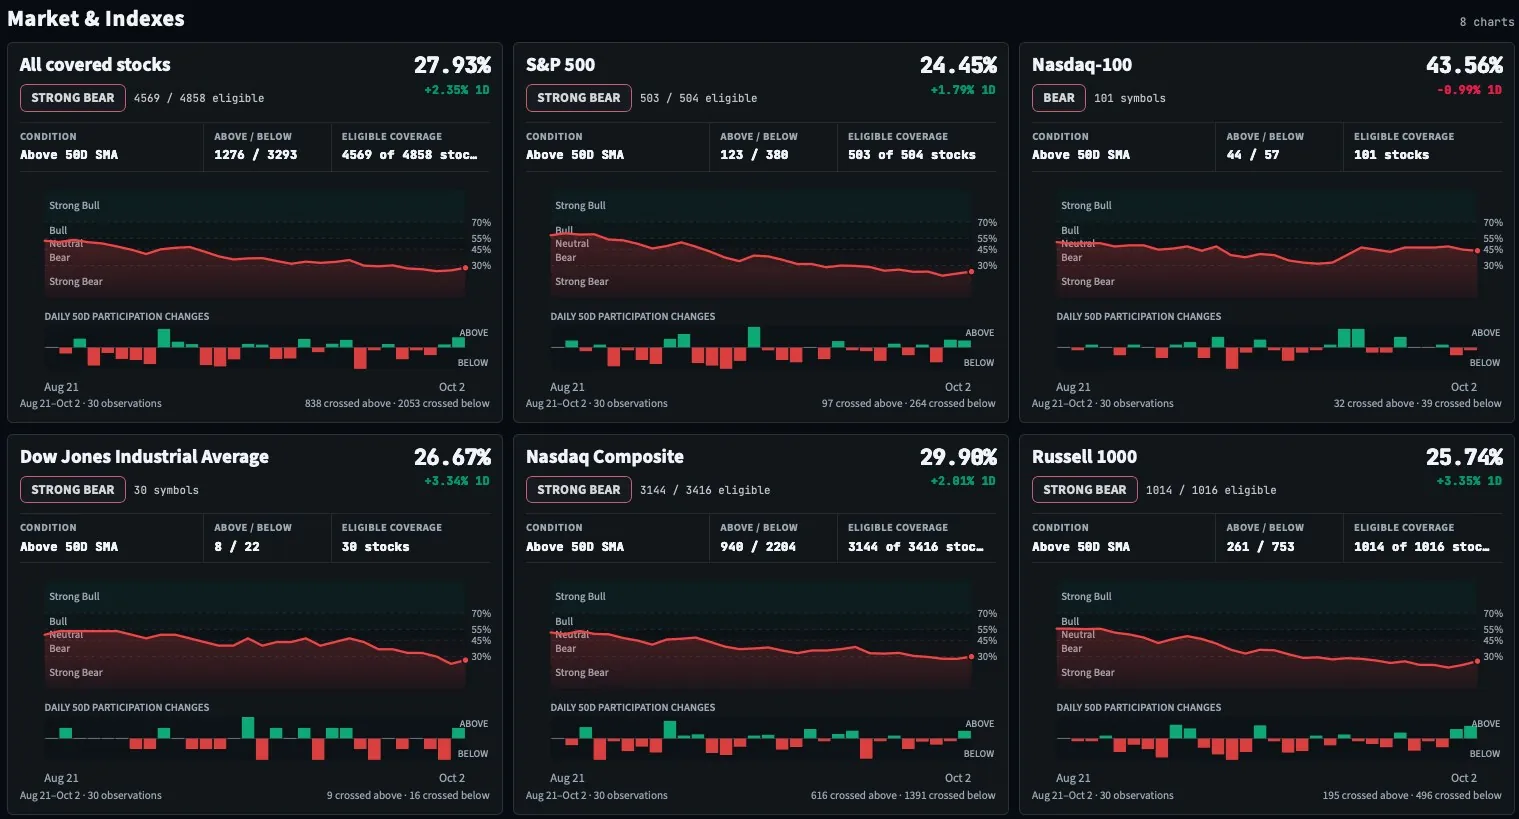This screenshot has height=819, width=1519.
Task: Open the Nasdaq Composite card title
Action: pyautogui.click(x=605, y=457)
